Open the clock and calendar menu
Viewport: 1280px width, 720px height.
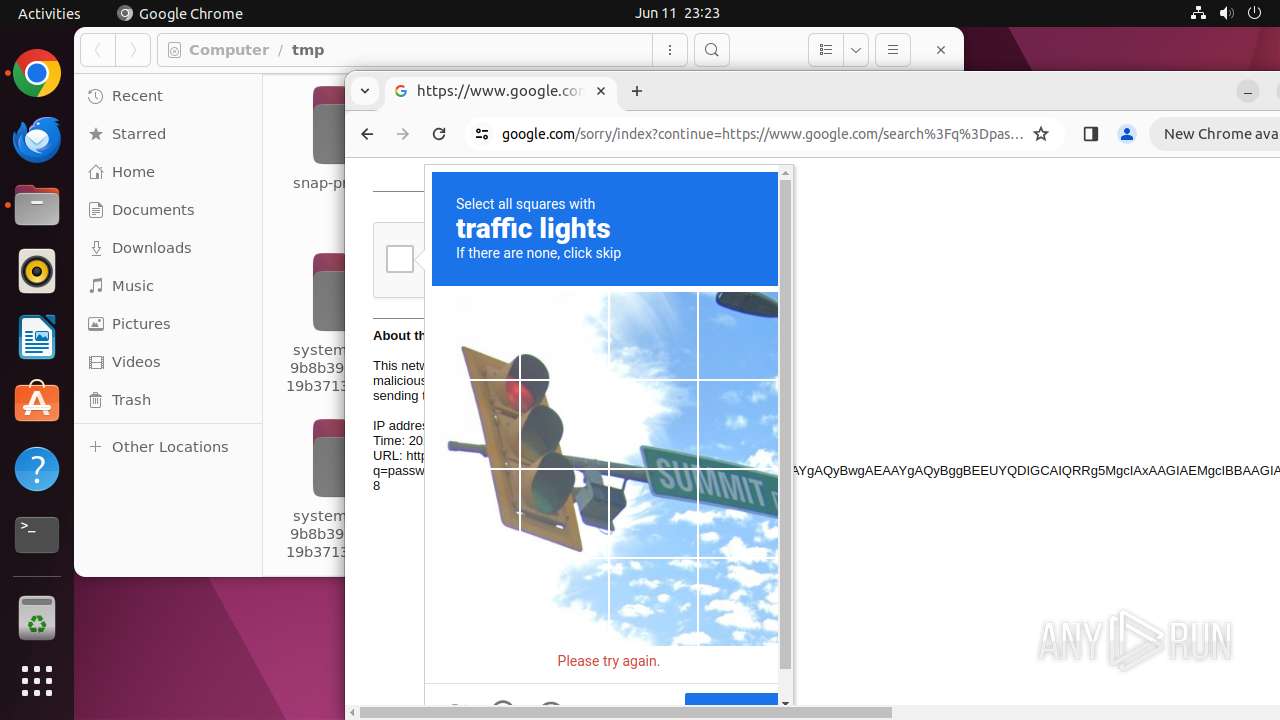(677, 13)
